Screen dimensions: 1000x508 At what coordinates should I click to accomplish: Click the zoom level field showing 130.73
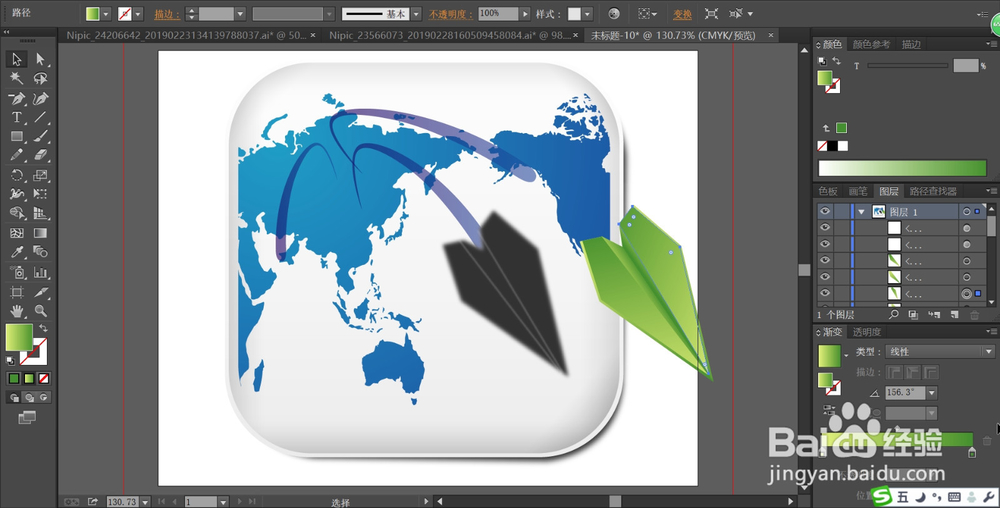pyautogui.click(x=122, y=502)
